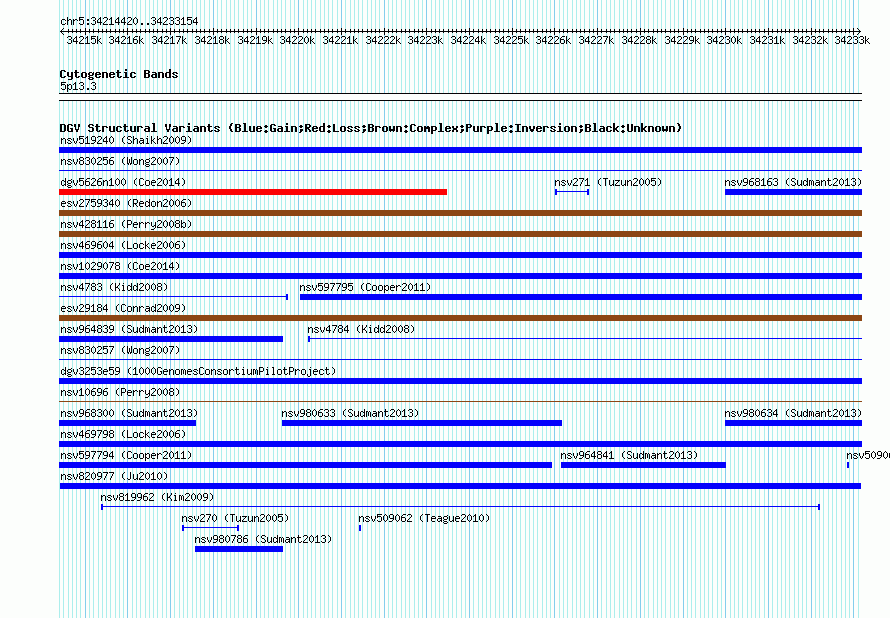The height and width of the screenshot is (618, 890).
Task: Click the 5p13.3 cytogenetic band line
Action: (460, 97)
